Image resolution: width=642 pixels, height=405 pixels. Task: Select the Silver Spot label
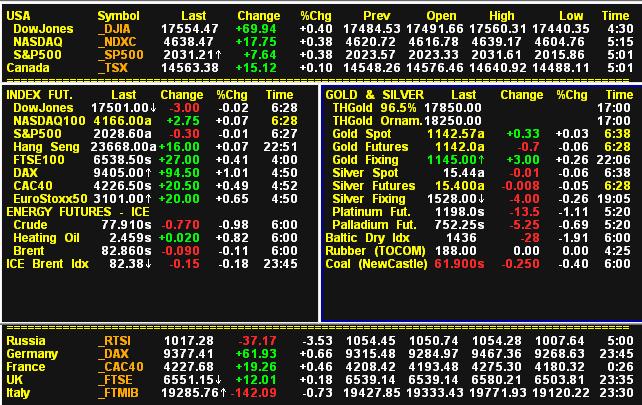click(x=365, y=173)
